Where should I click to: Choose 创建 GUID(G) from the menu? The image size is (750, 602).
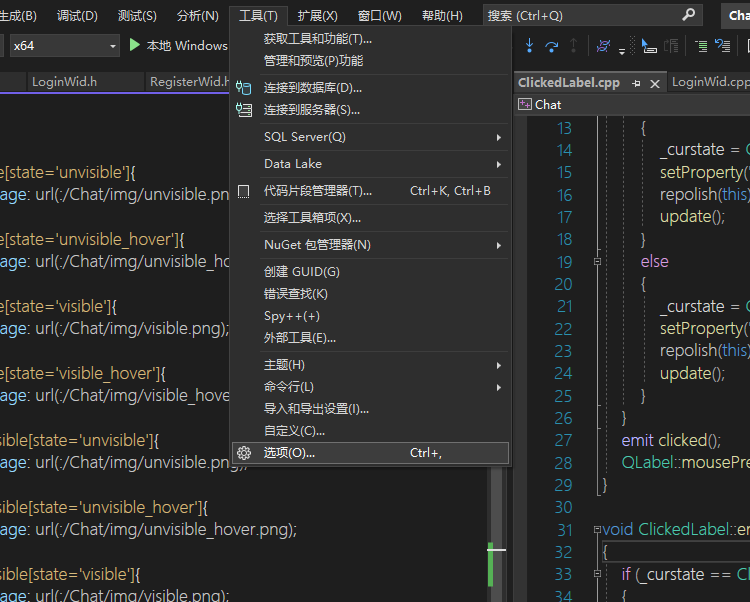[370, 272]
